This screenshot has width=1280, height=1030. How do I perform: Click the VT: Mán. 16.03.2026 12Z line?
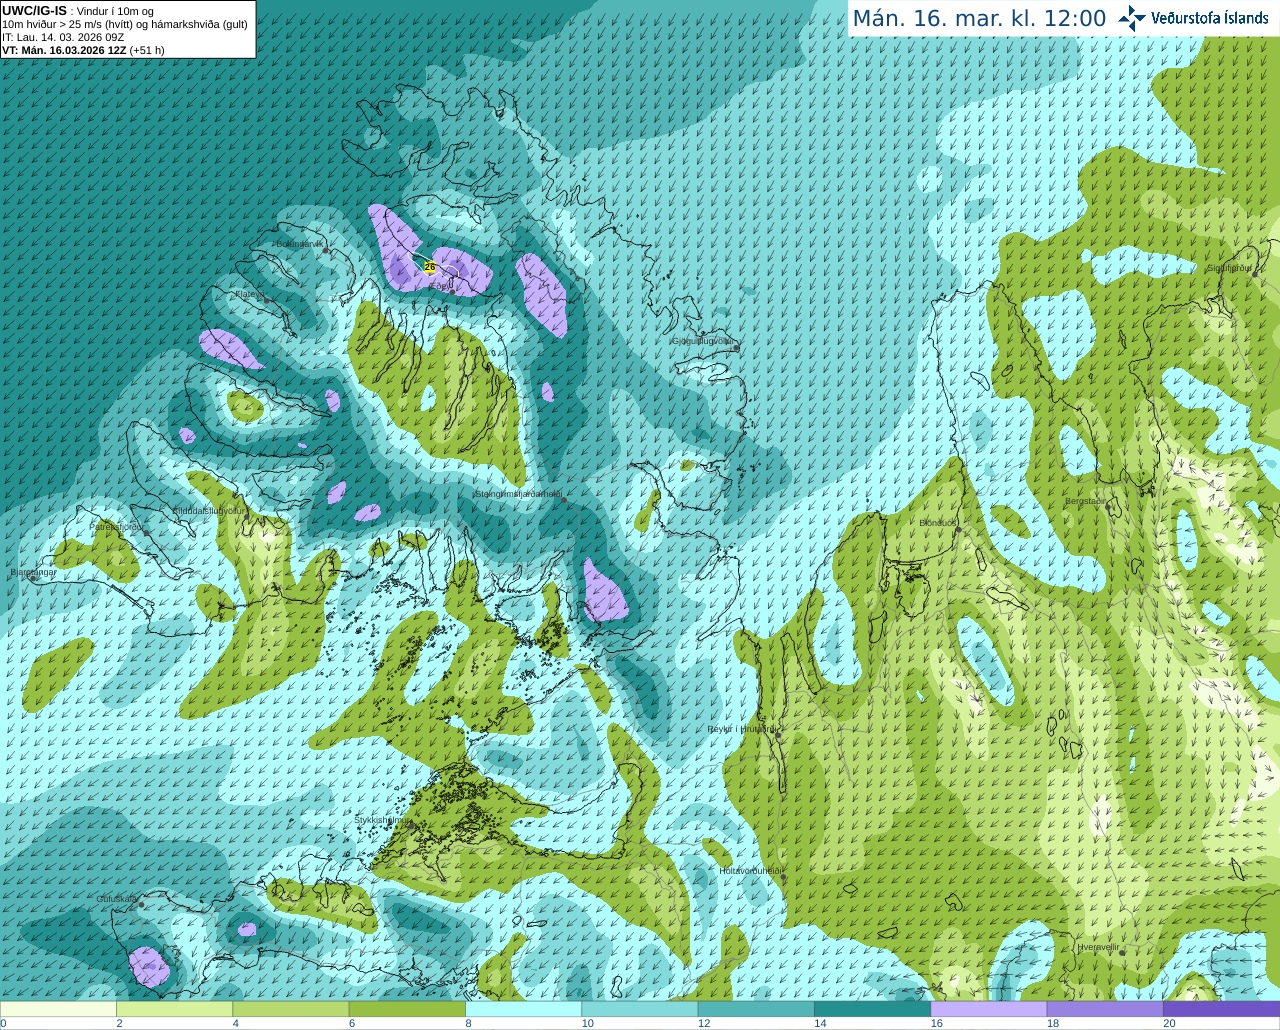tap(83, 50)
